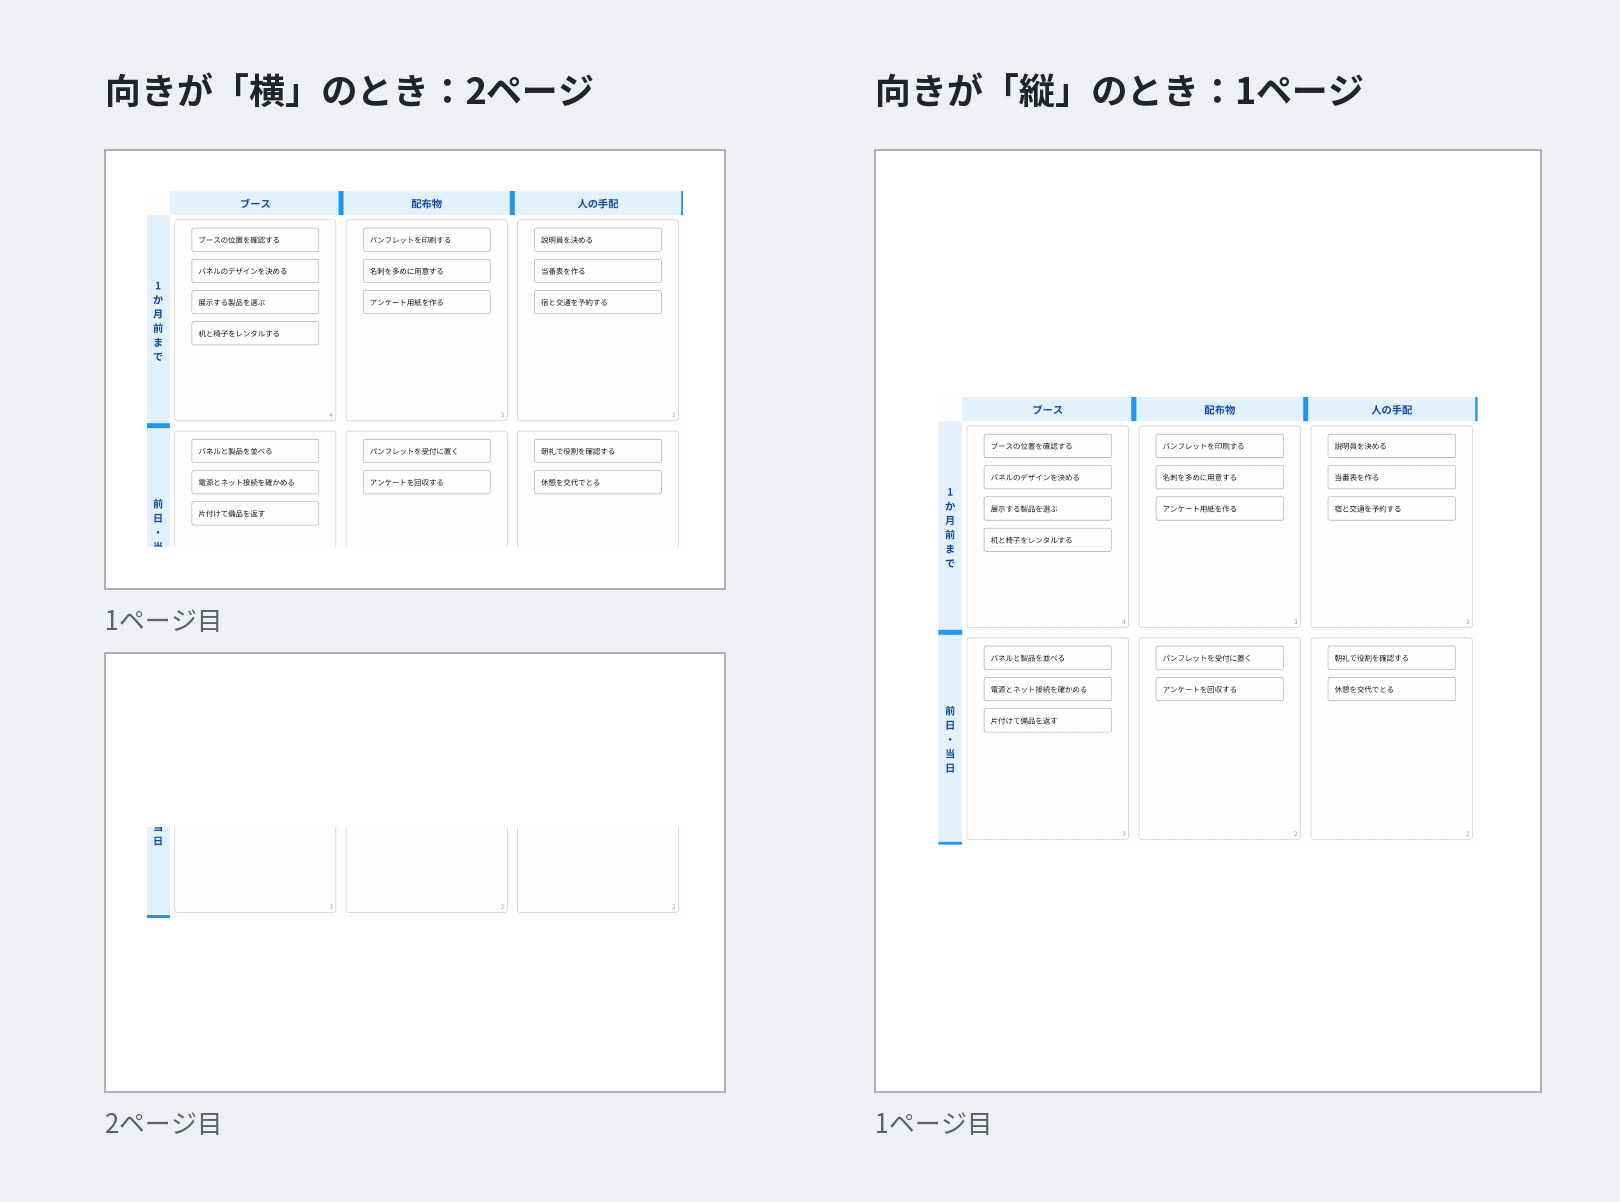Viewport: 1620px width, 1202px height.
Task: Click 配布物 column header in portrait page
Action: (x=1220, y=409)
